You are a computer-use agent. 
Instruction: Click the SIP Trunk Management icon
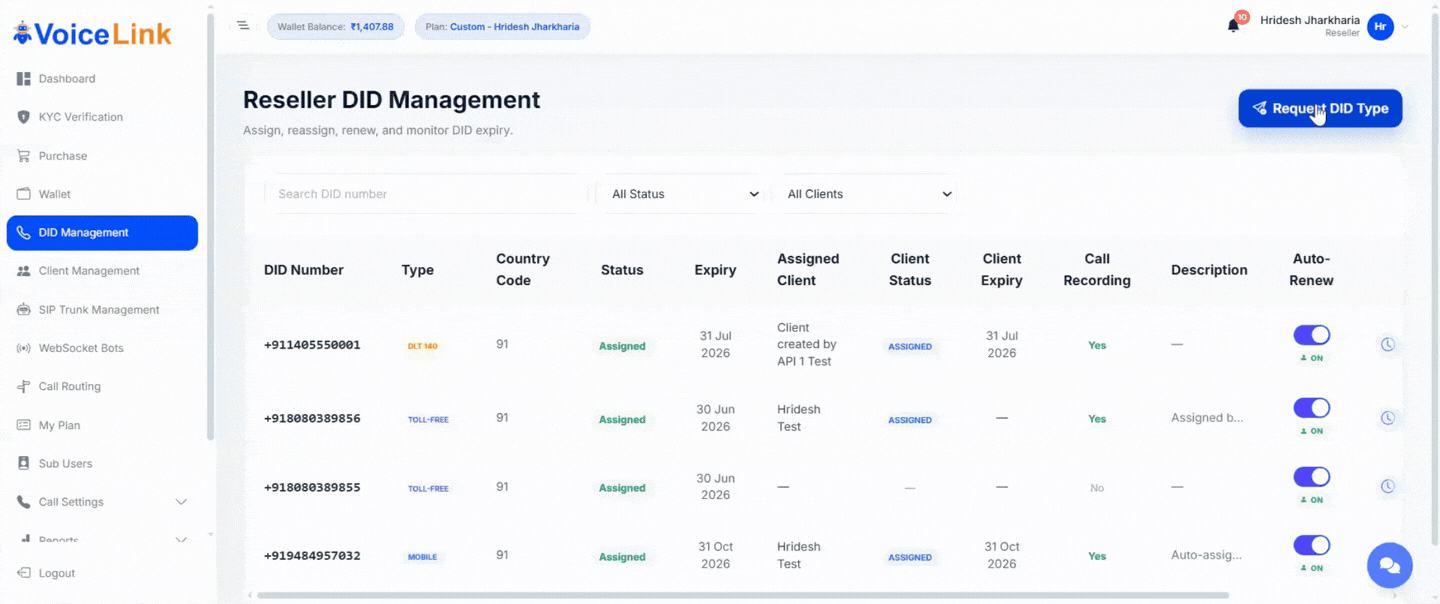(x=24, y=310)
